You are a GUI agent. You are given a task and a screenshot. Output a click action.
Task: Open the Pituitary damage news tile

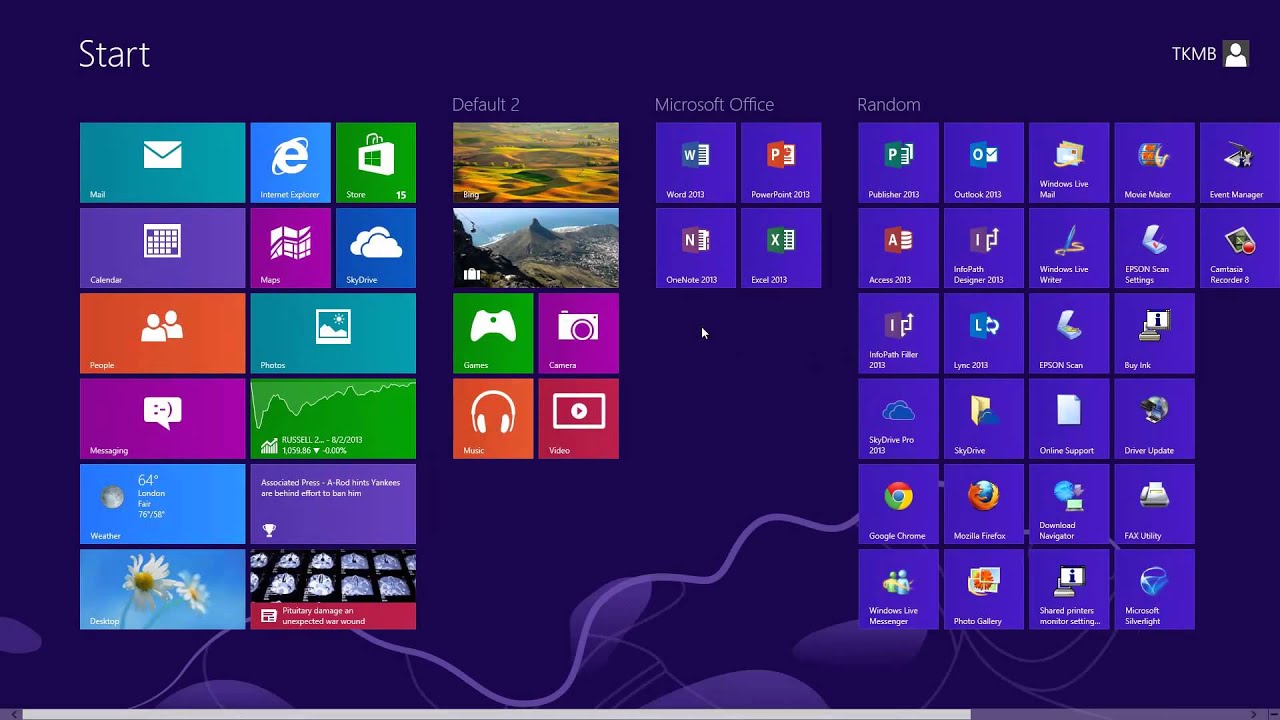[333, 589]
